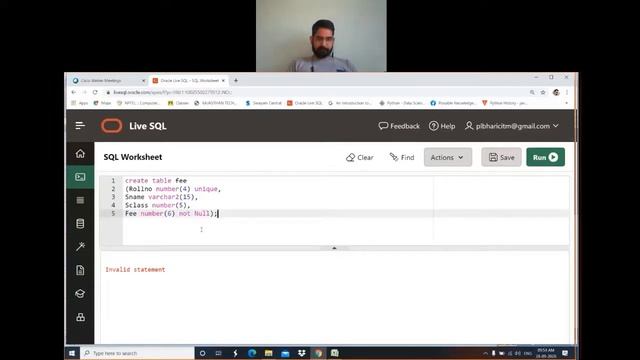Close the Oracle Live SQL tab

(223, 80)
